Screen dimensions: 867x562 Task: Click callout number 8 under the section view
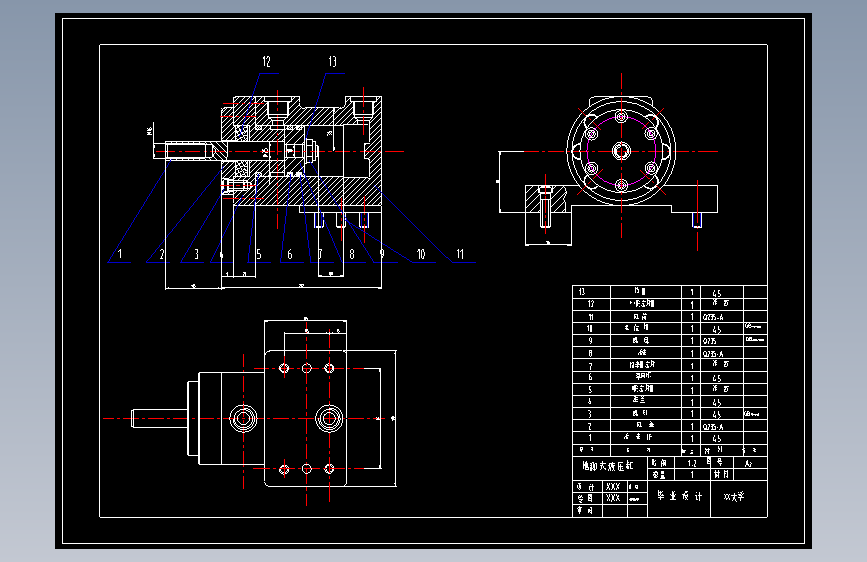point(352,254)
